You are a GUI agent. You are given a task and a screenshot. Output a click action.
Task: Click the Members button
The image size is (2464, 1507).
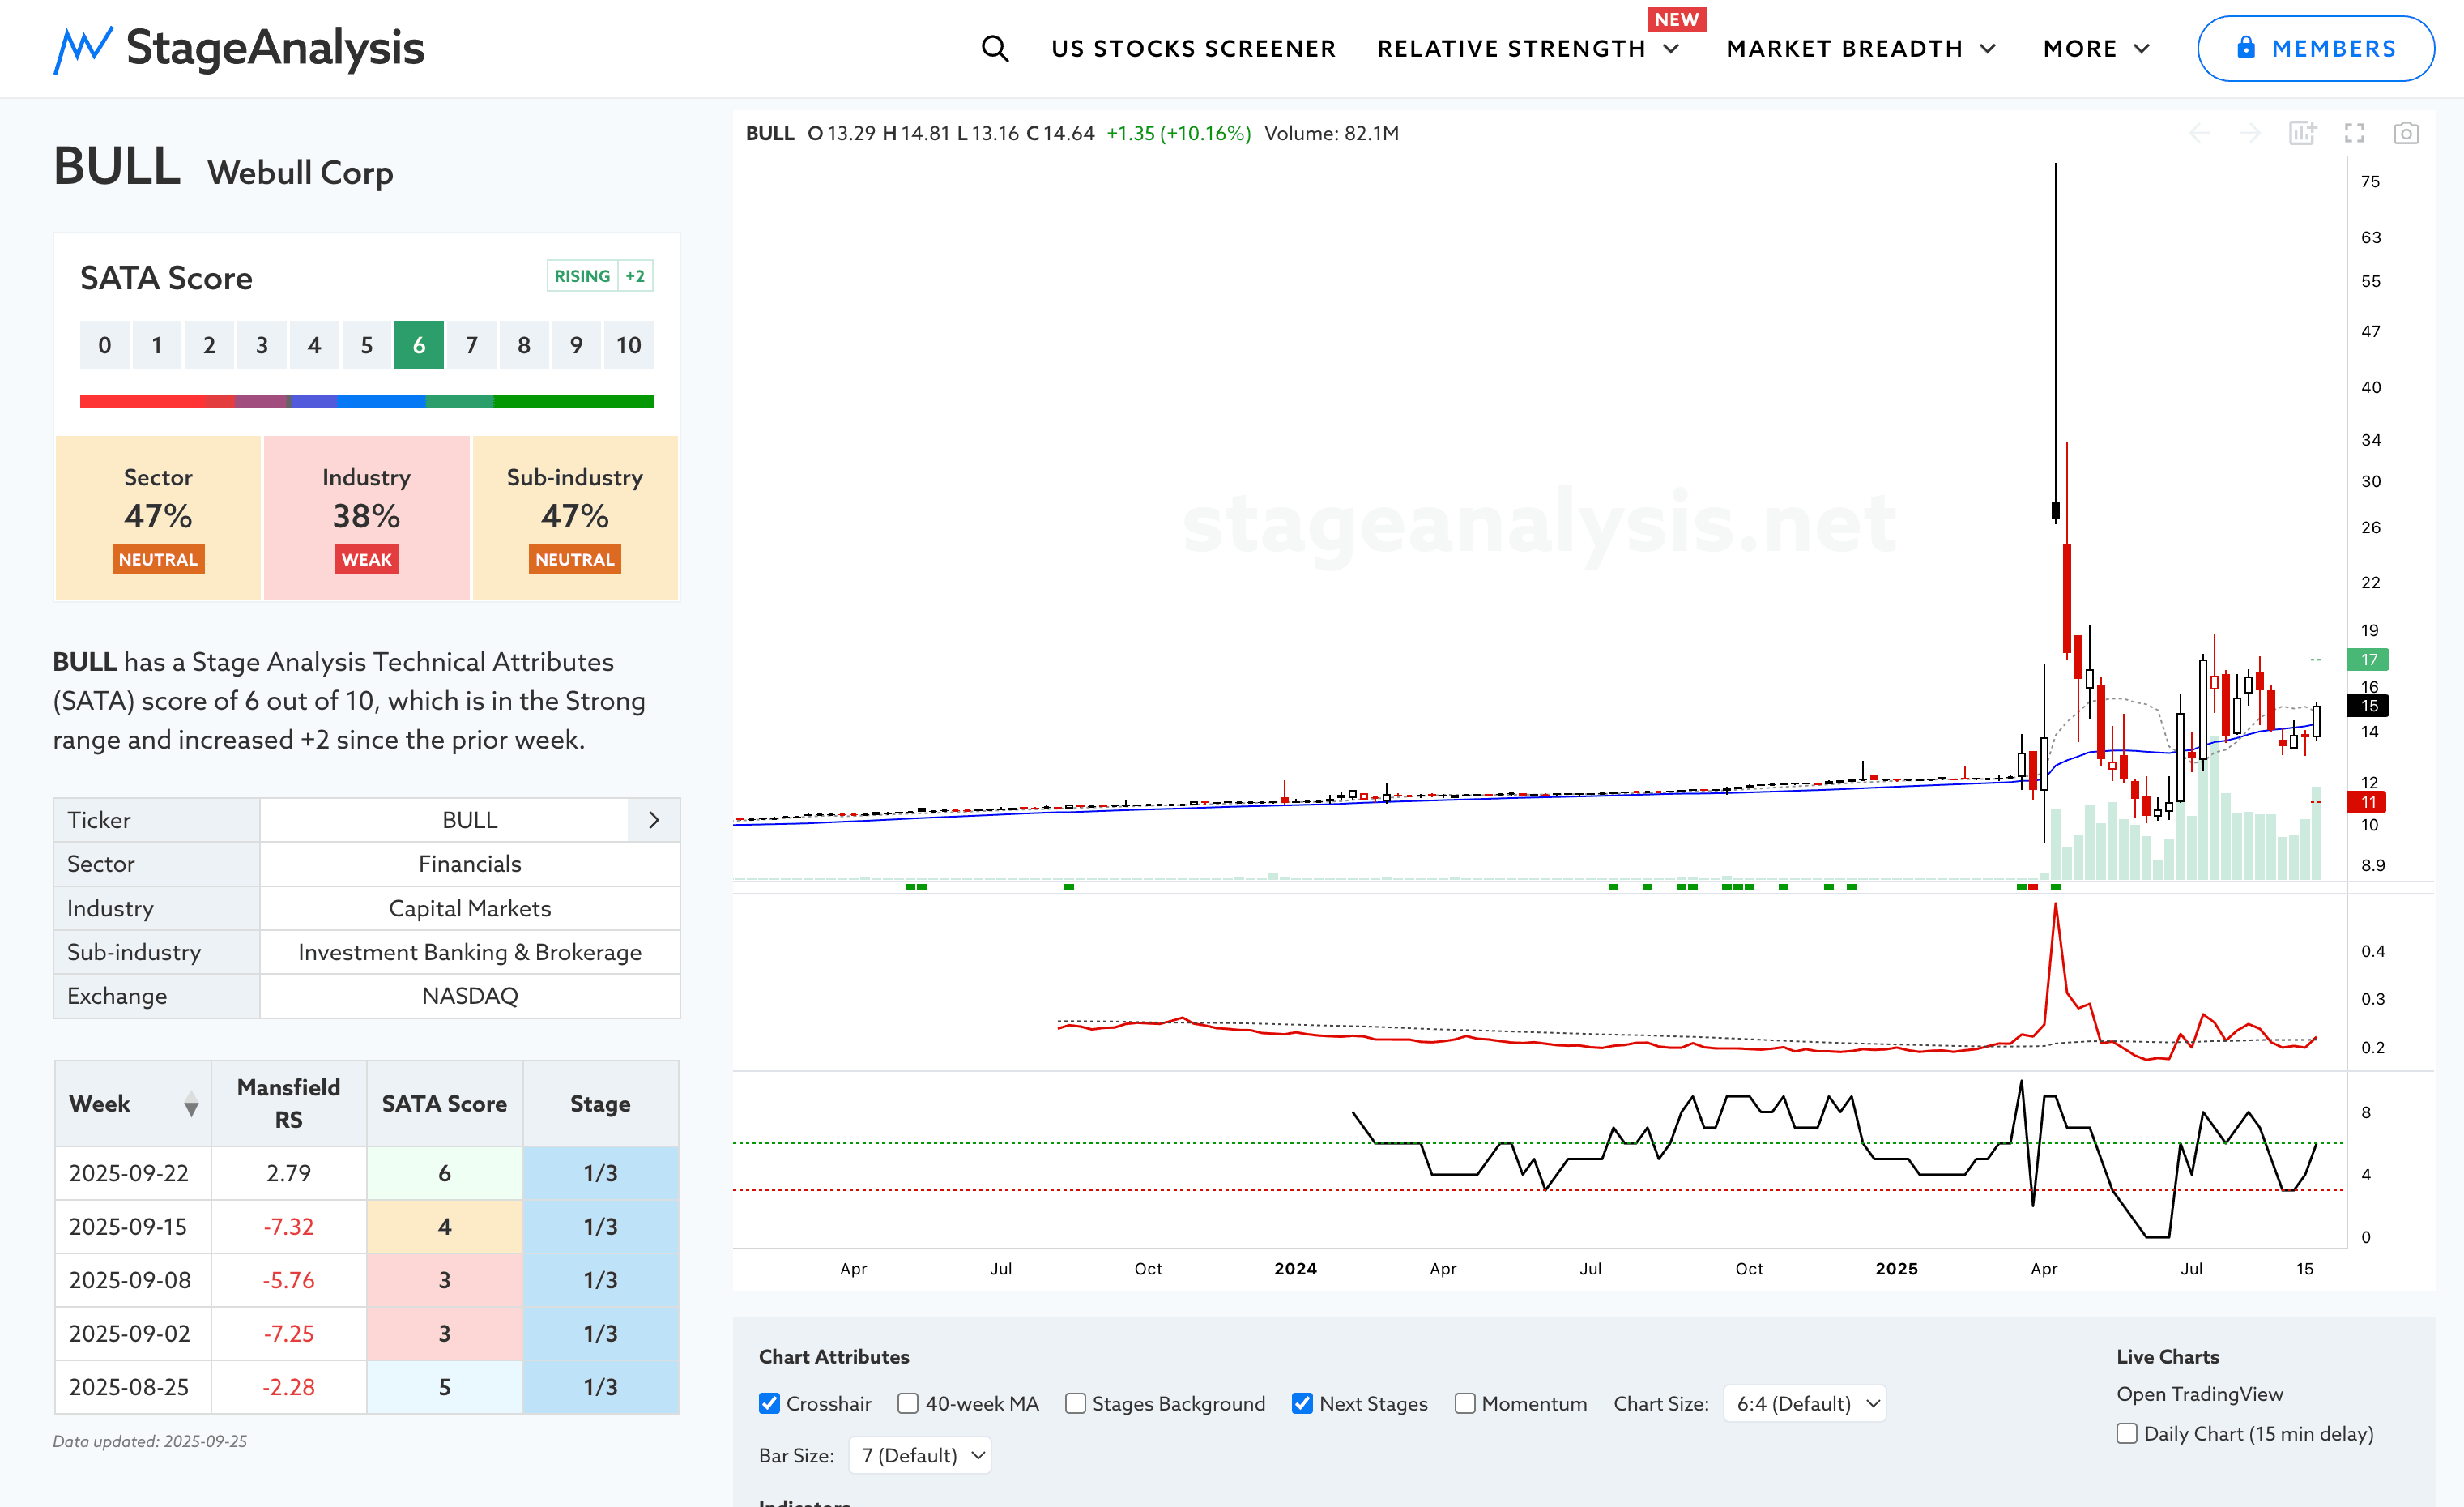tap(2315, 48)
